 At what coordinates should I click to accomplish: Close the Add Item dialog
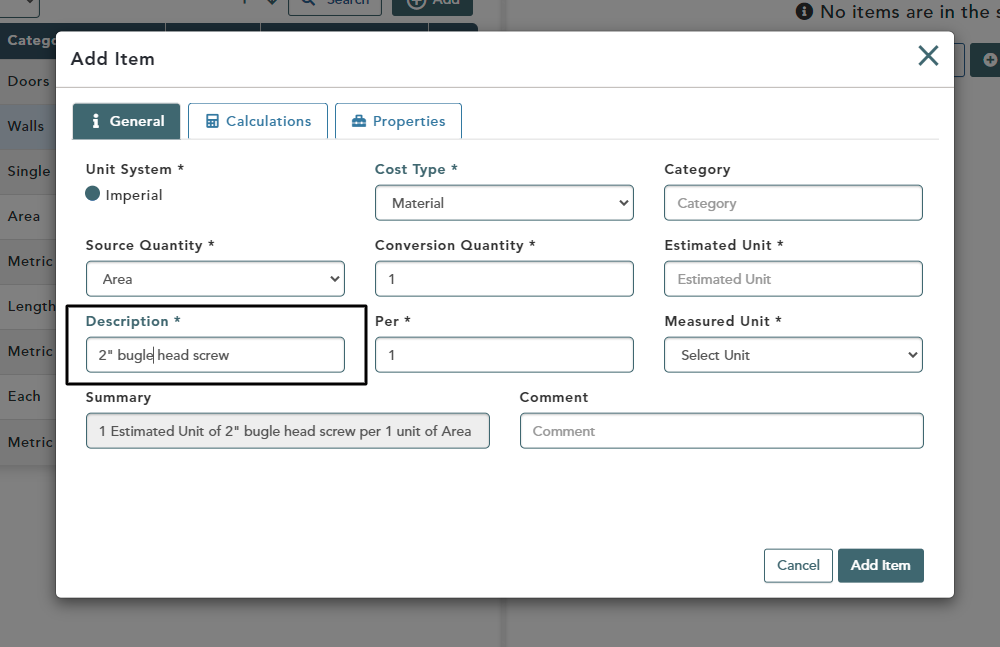tap(928, 56)
